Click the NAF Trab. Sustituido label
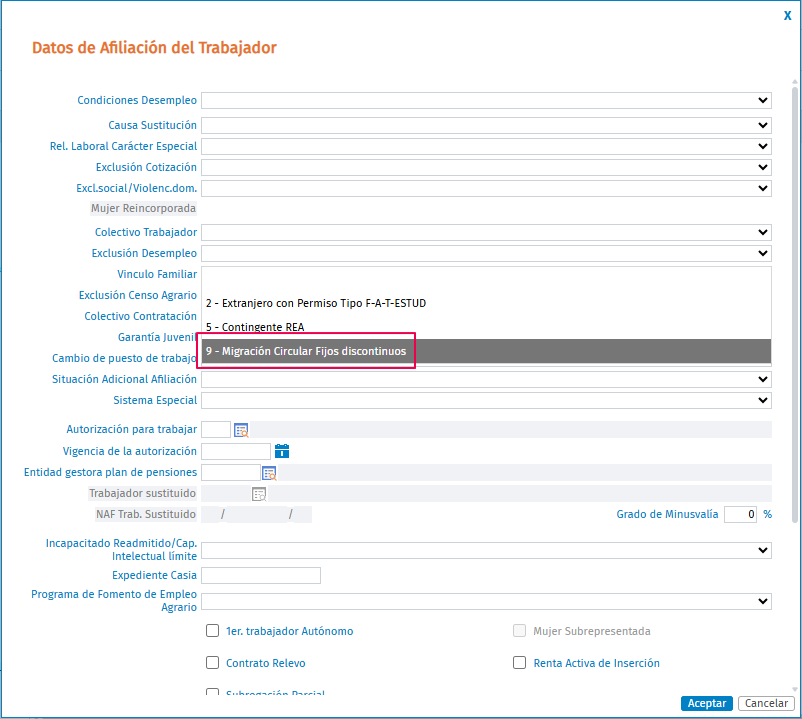This screenshot has width=802, height=719. pos(146,514)
